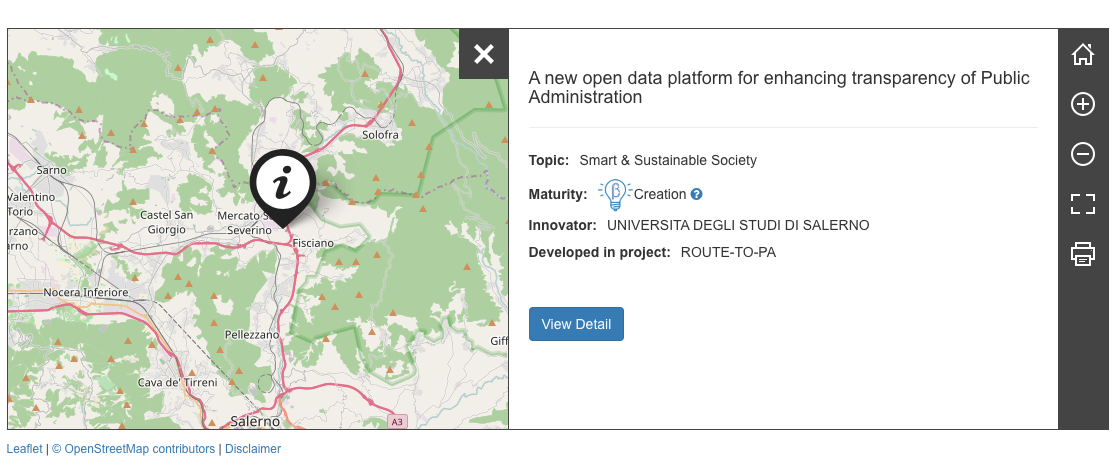This screenshot has width=1120, height=462.
Task: Click UNIVERSITA DEGLI STUDI DI SALERNO text
Action: (x=738, y=225)
